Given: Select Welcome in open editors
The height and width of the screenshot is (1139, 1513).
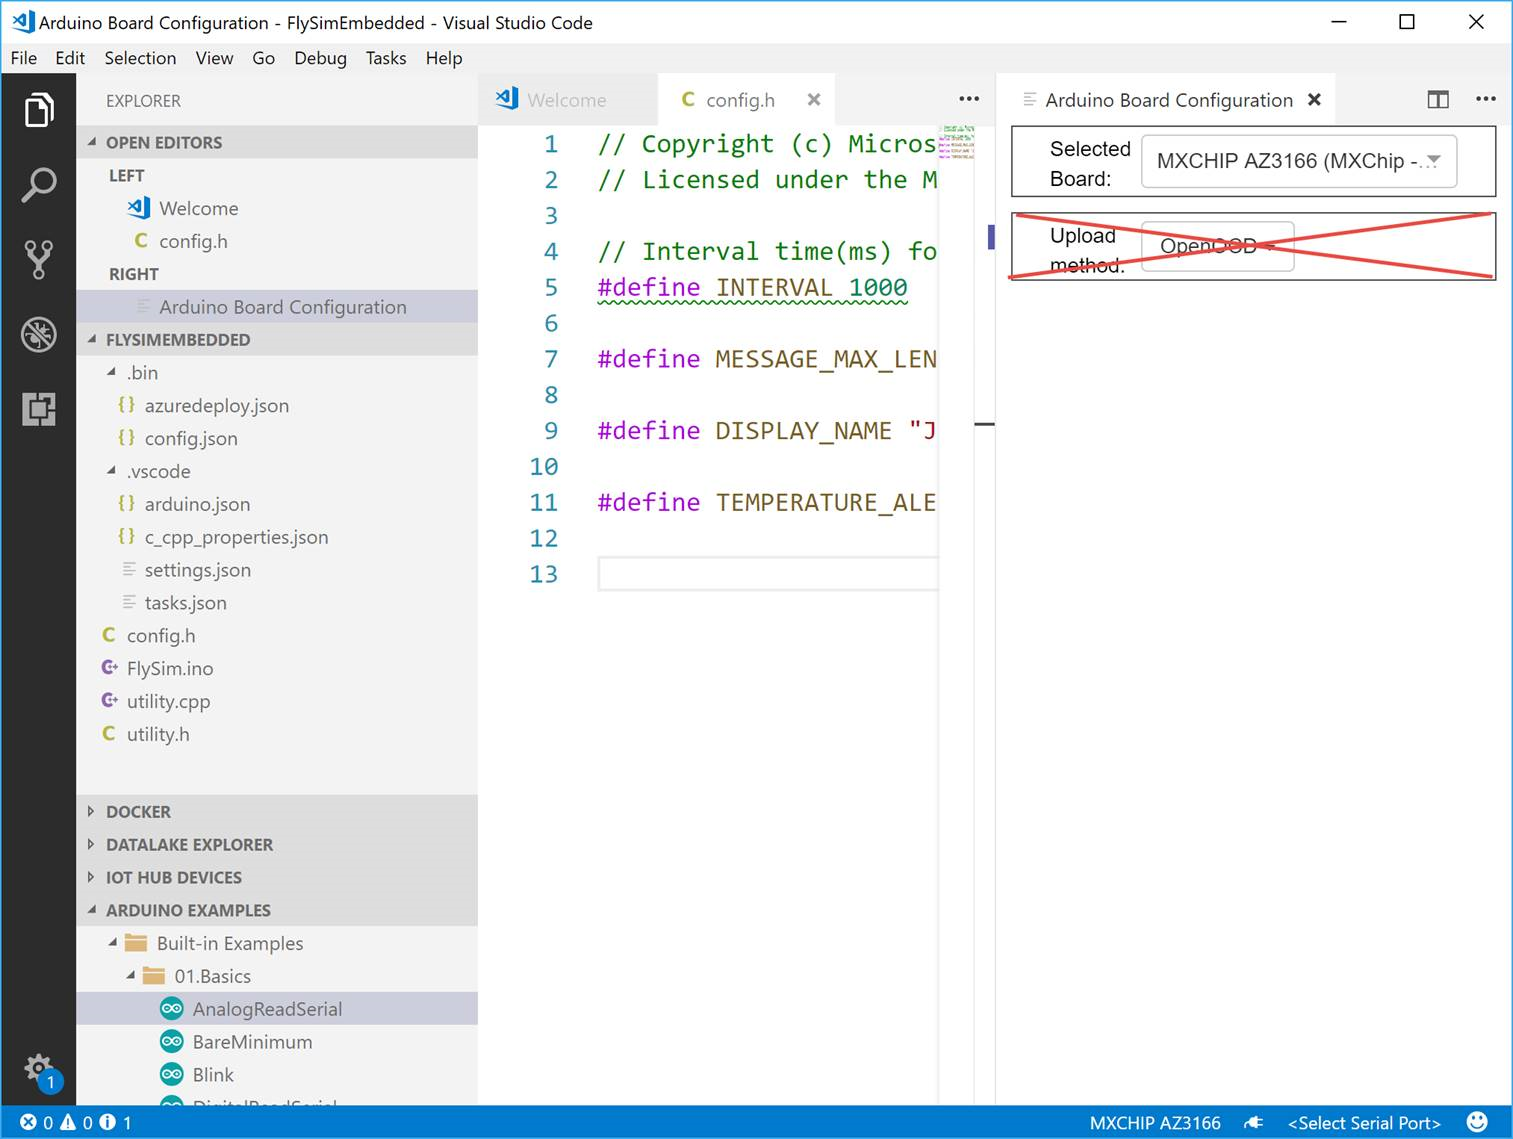Looking at the screenshot, I should pyautogui.click(x=277, y=208).
